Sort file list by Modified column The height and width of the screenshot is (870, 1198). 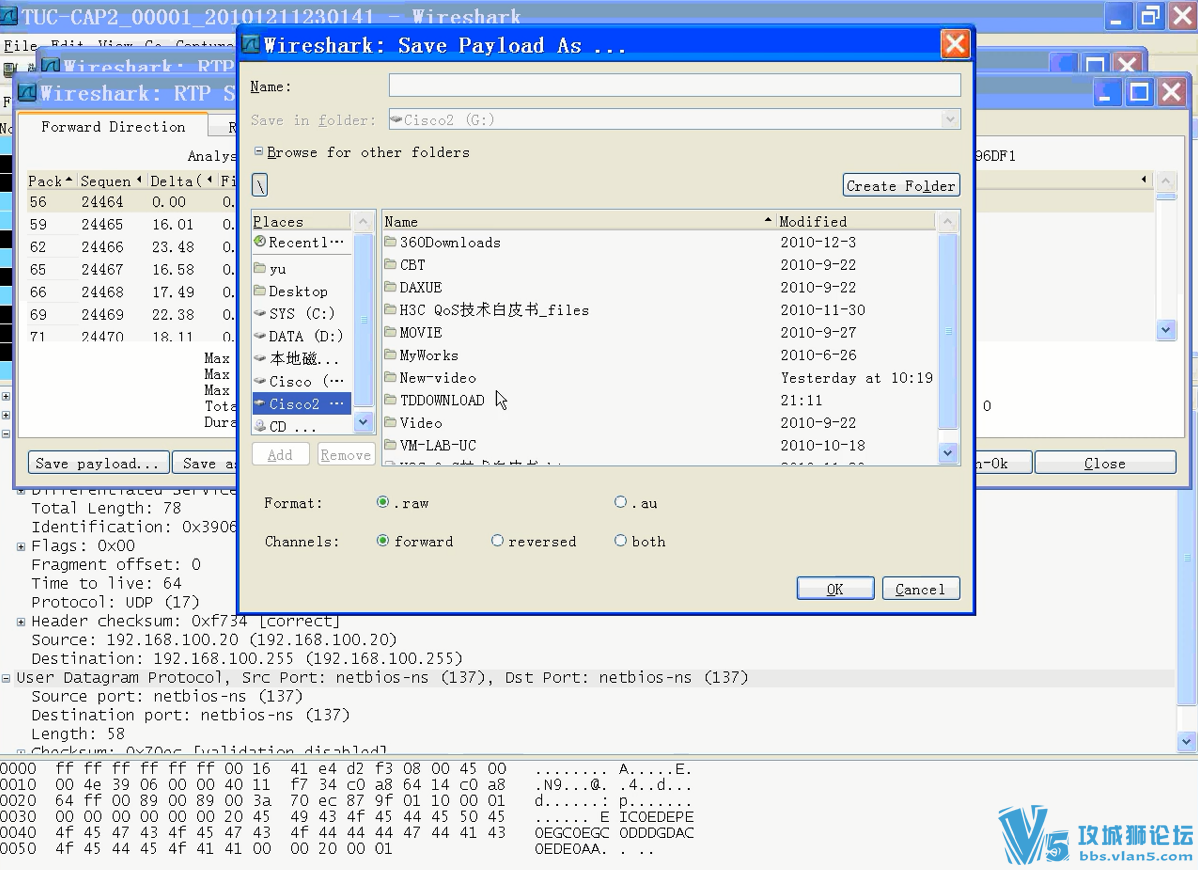coord(812,221)
